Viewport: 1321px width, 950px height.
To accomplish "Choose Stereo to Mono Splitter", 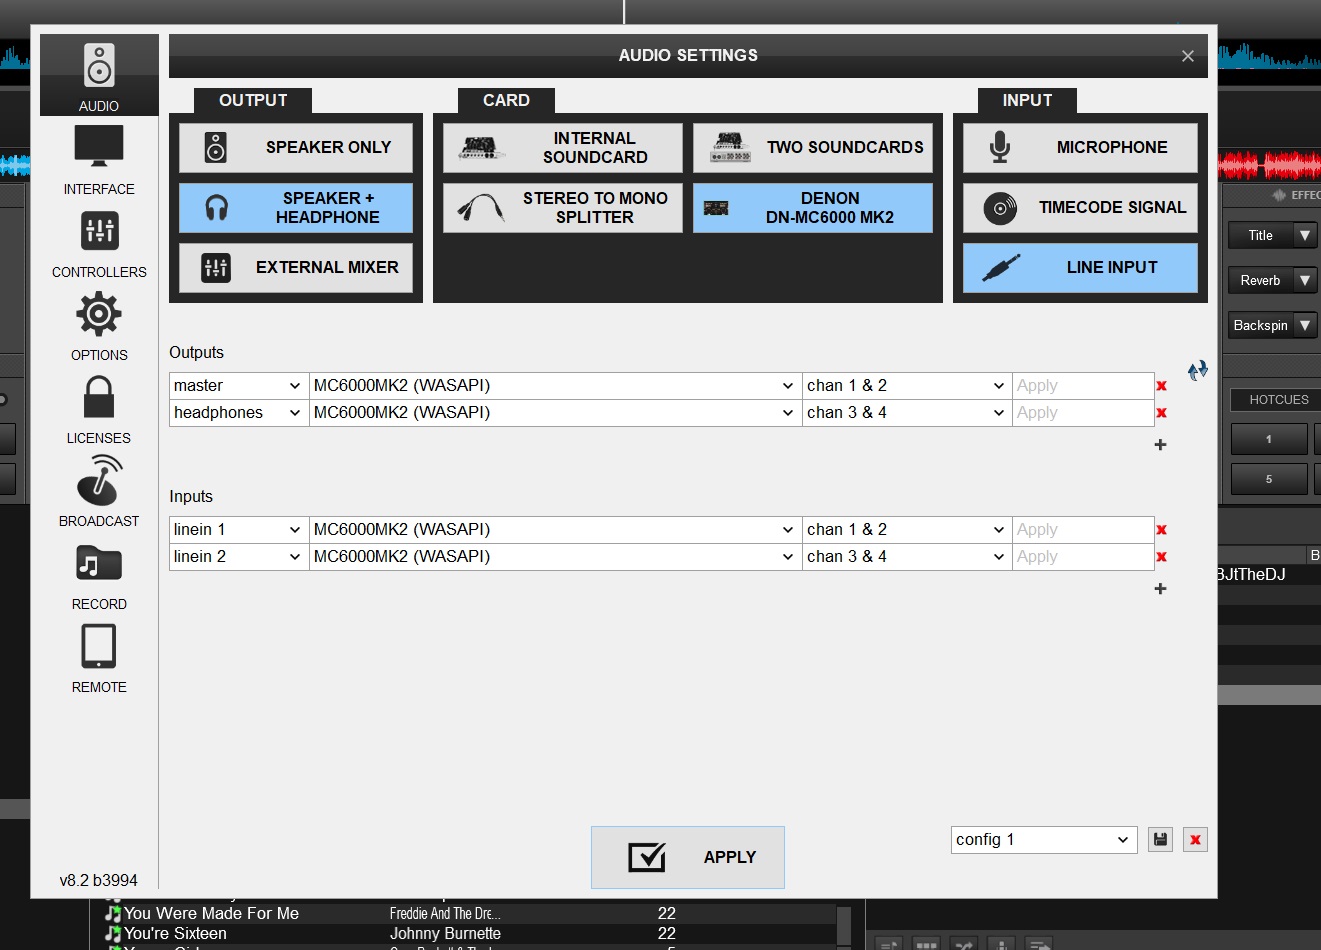I will [563, 208].
